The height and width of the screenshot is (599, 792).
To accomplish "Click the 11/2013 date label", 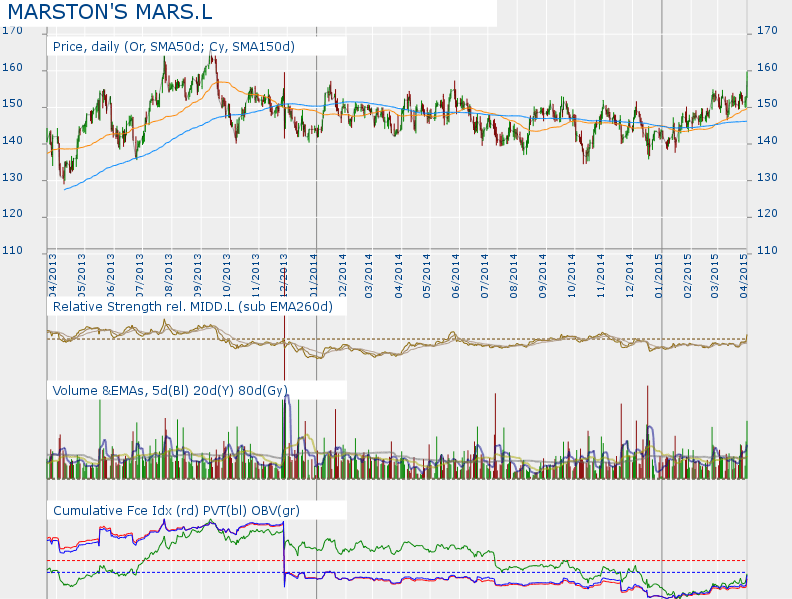I will [x=255, y=276].
